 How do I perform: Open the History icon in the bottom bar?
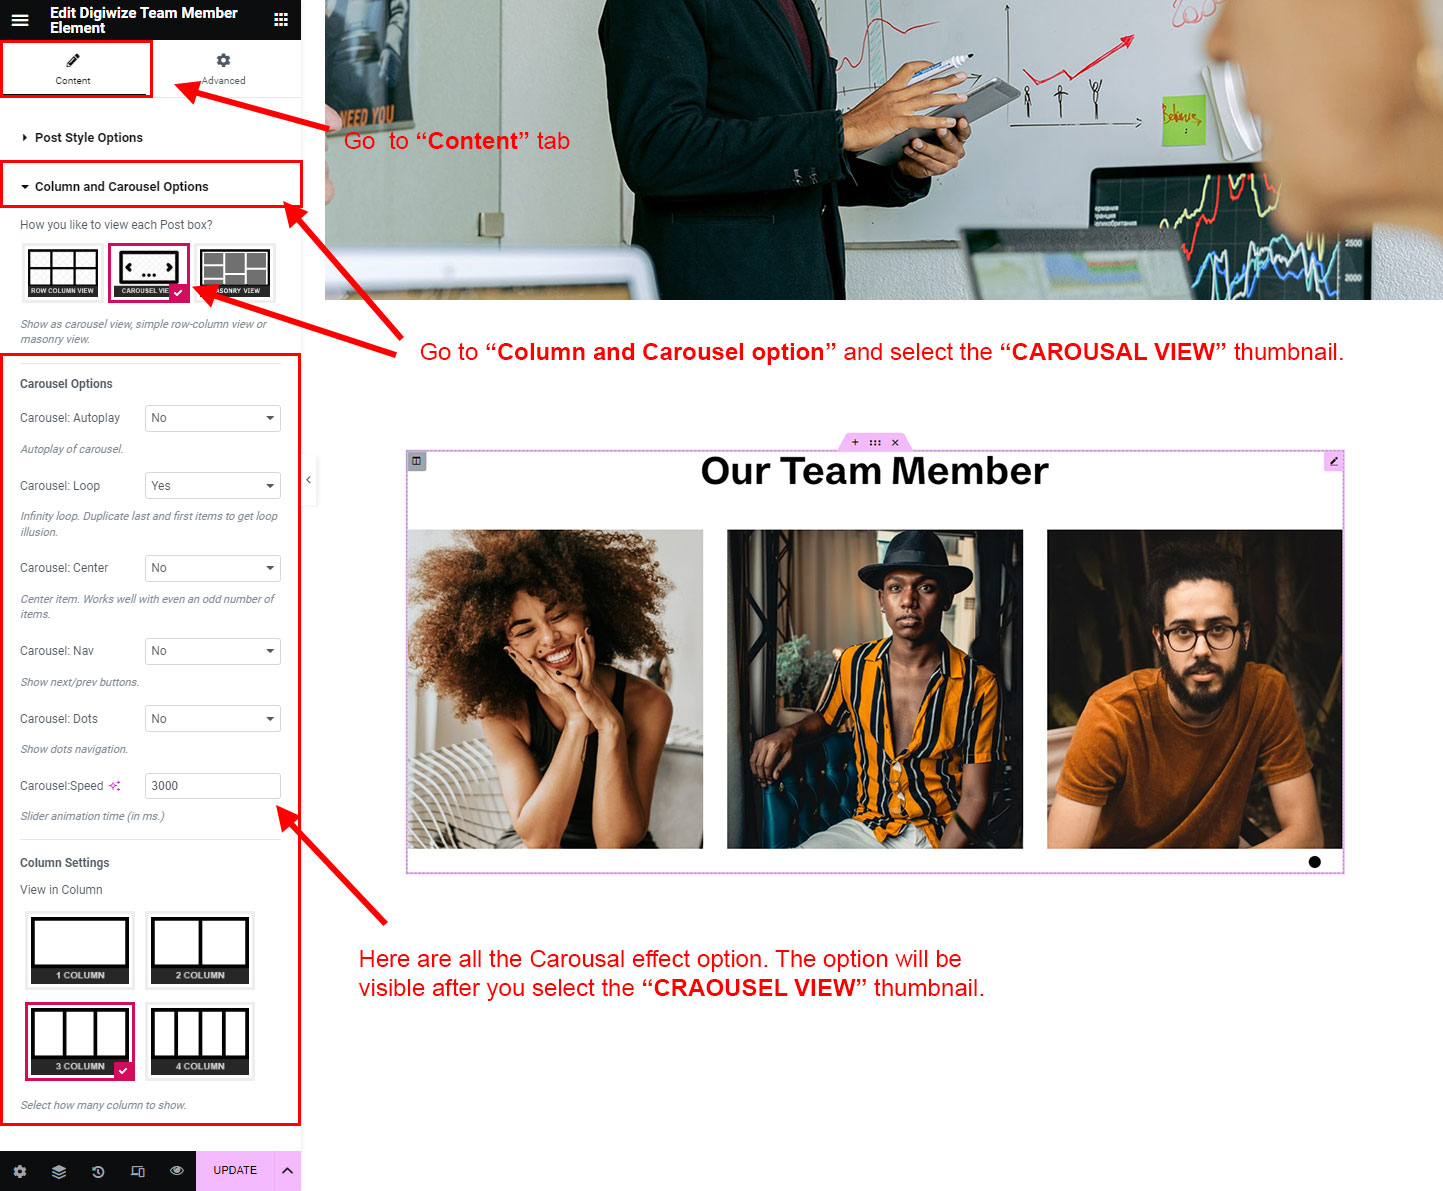tap(98, 1171)
